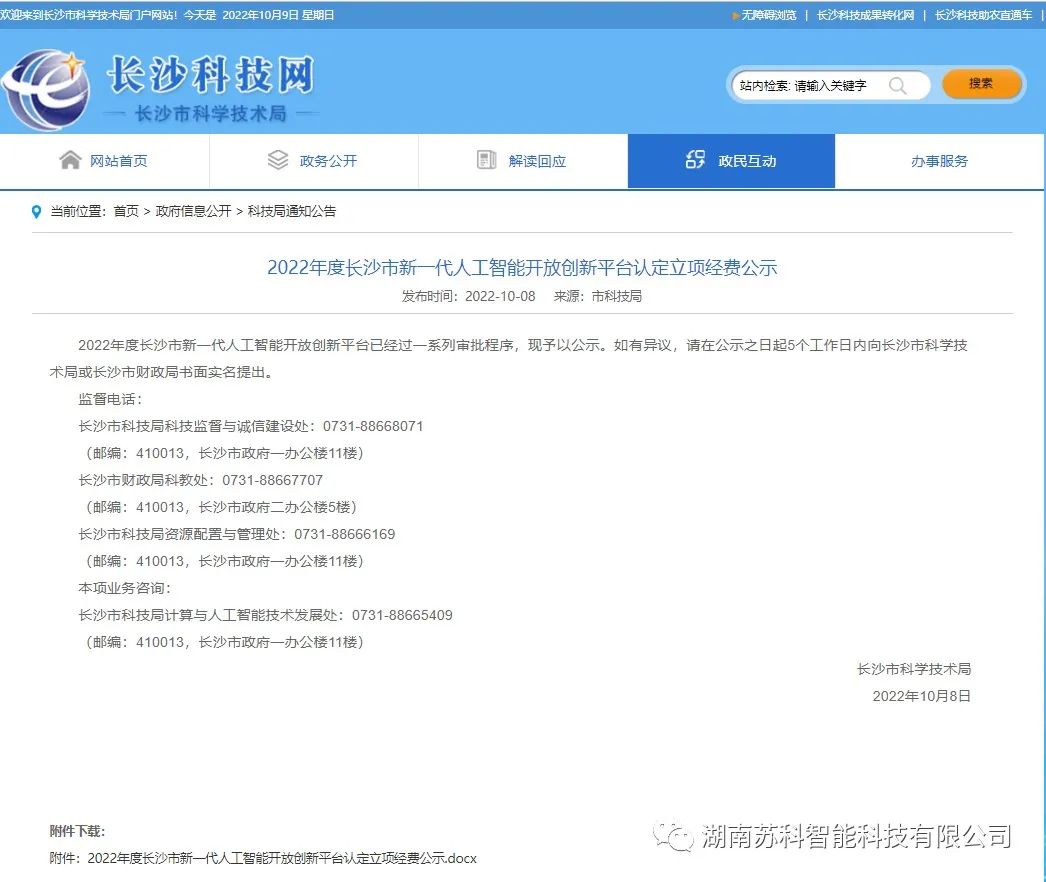This screenshot has width=1046, height=882.
Task: Type in the 站内检索 keyword field
Action: click(810, 86)
